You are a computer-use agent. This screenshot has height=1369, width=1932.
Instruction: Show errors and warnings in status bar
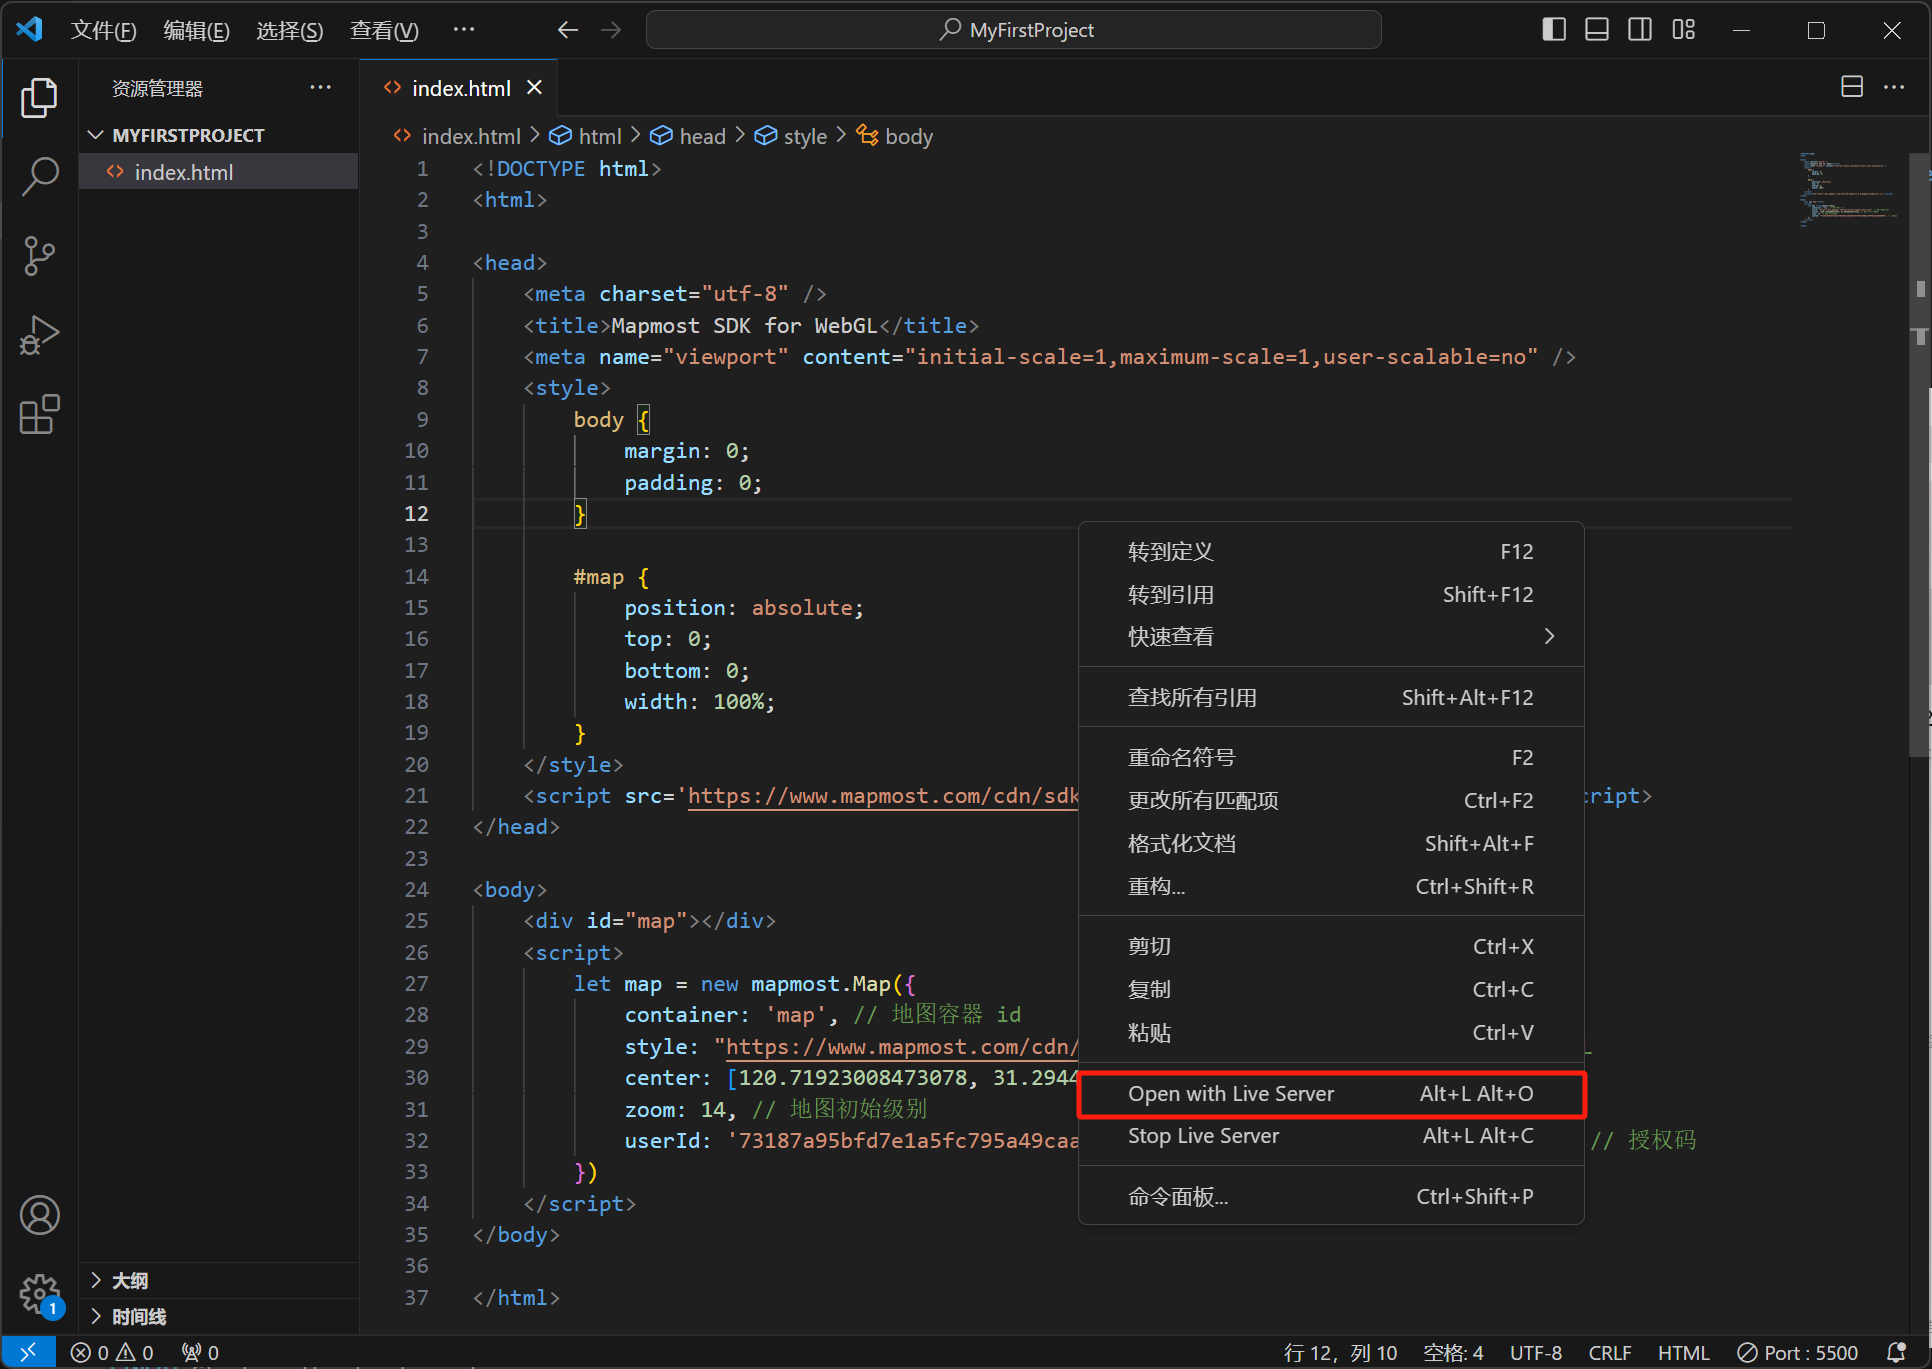pyautogui.click(x=112, y=1352)
